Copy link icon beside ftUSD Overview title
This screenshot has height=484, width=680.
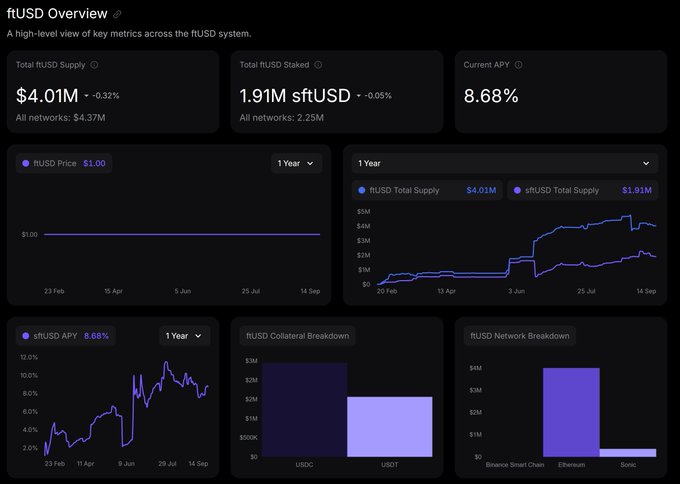tap(117, 14)
